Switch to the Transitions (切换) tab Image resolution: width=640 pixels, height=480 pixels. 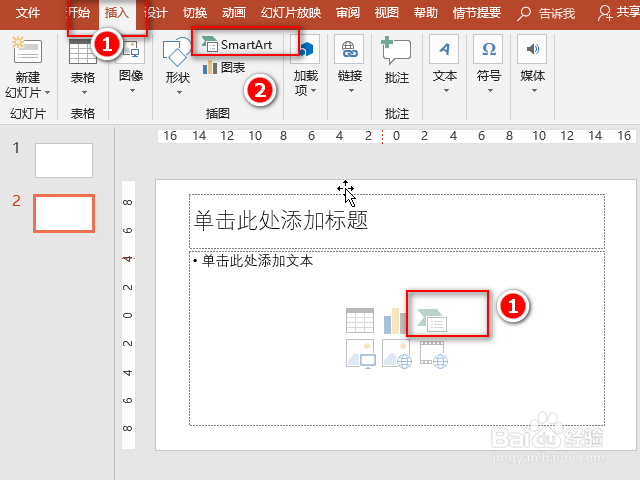[x=195, y=13]
